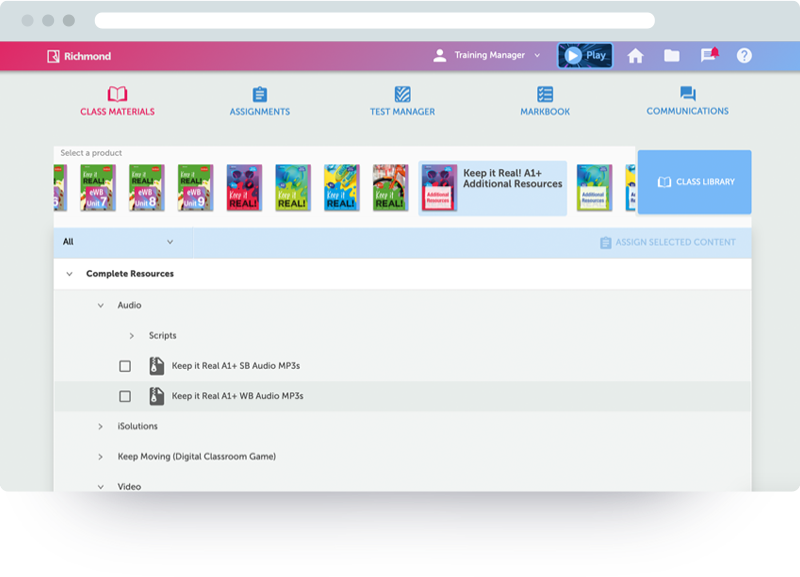
Task: Open notifications chat bell icon
Action: click(x=709, y=54)
